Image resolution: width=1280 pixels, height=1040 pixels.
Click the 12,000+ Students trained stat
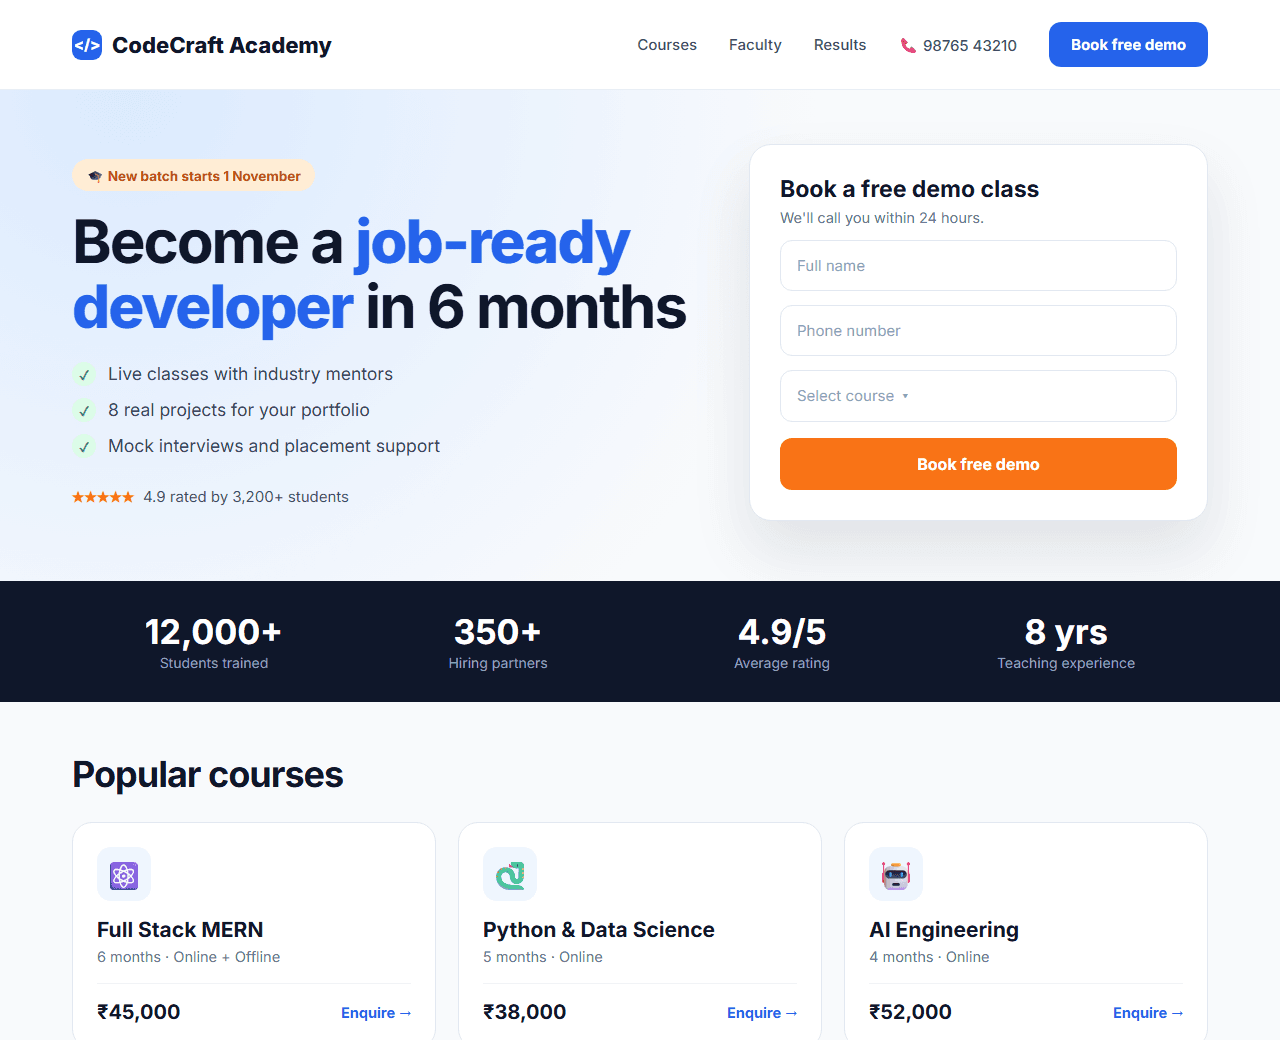214,642
